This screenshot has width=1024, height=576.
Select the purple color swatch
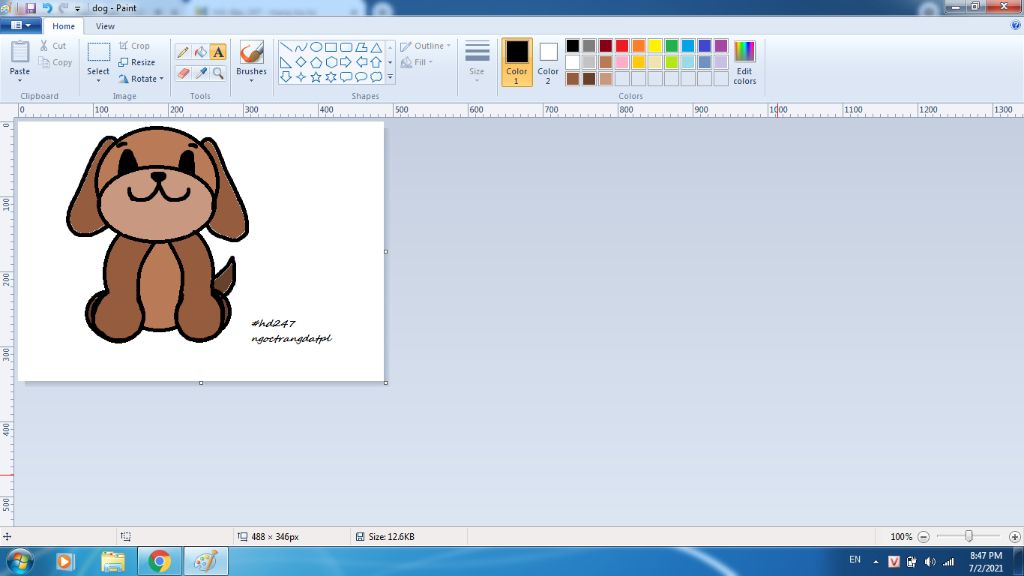721,46
